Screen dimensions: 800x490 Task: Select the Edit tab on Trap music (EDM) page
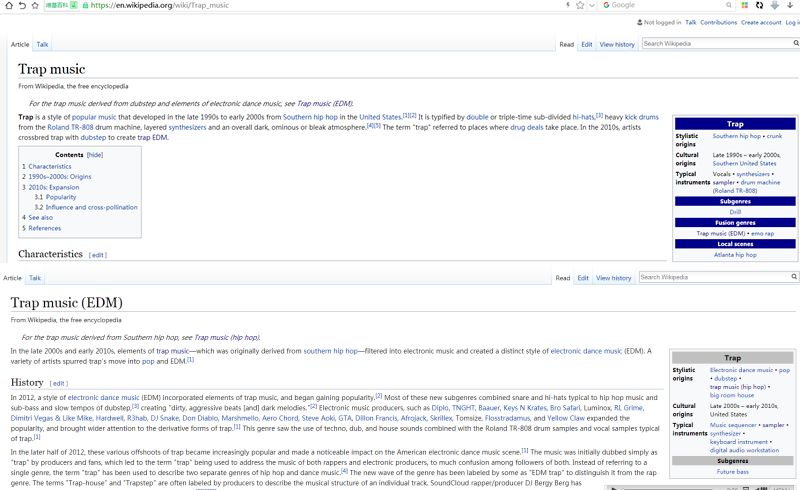[583, 278]
